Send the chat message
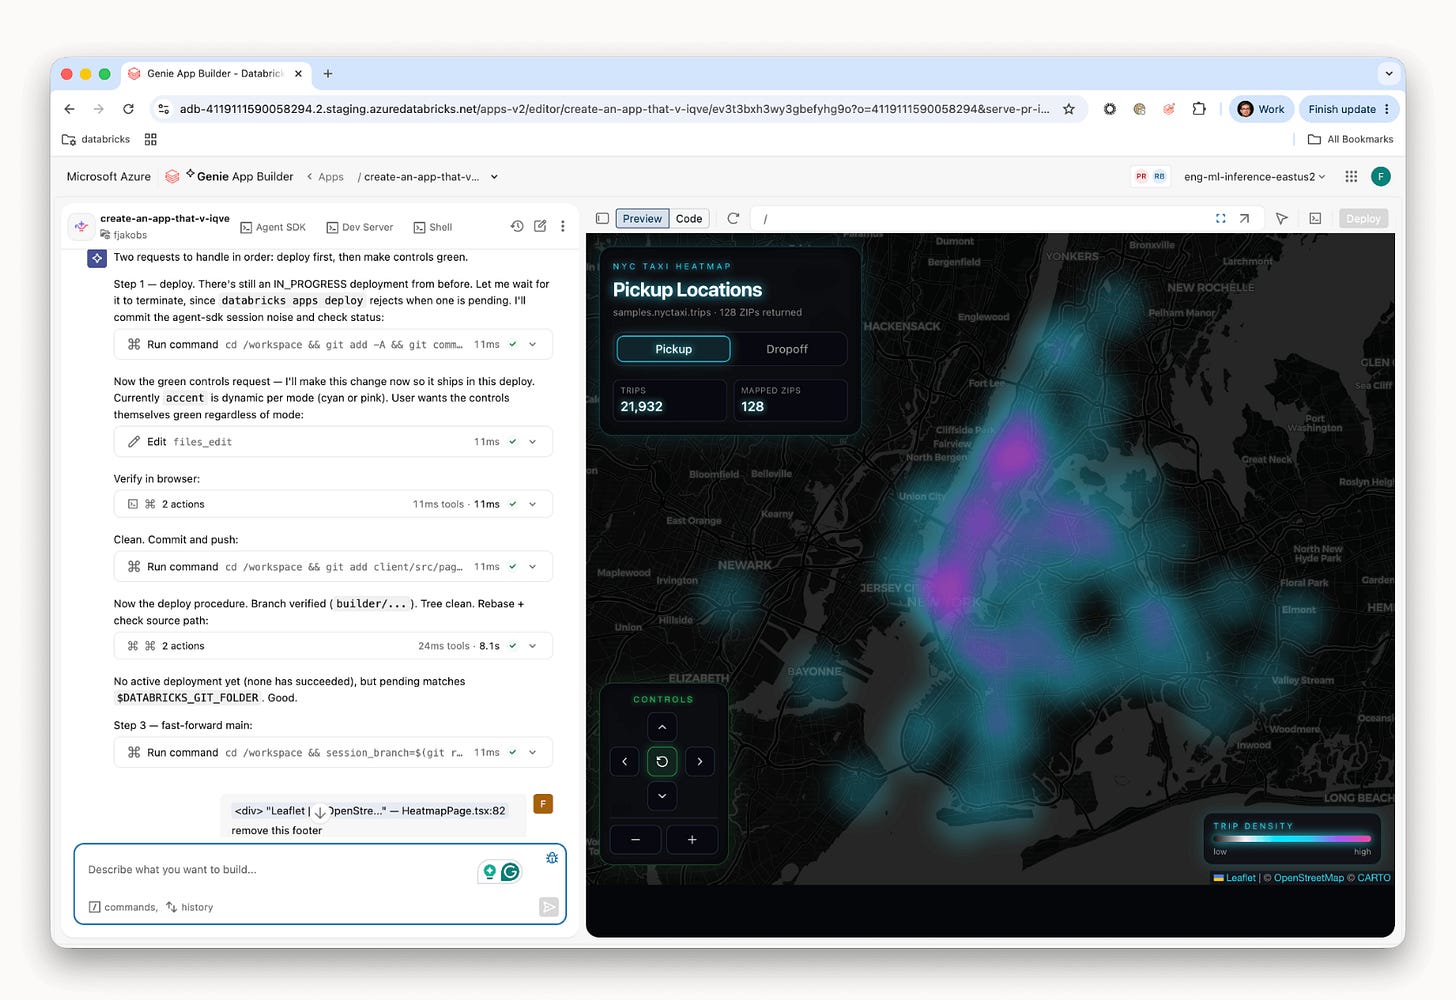 (549, 907)
